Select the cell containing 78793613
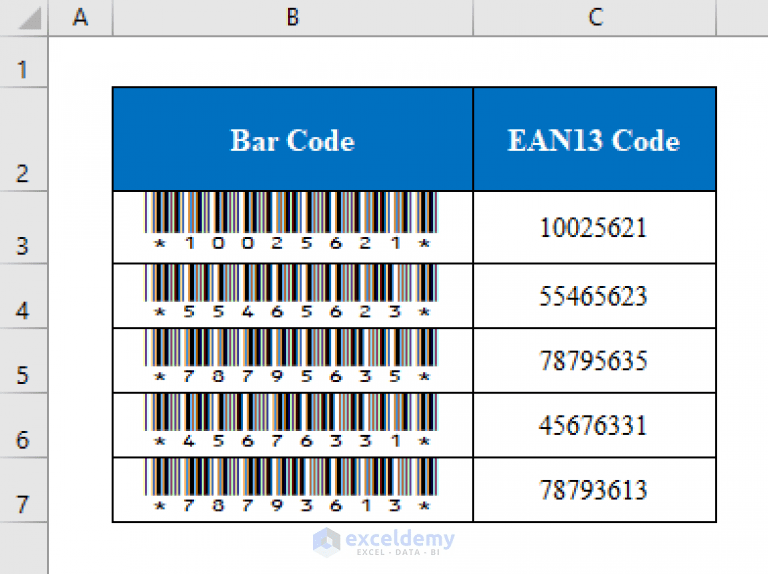 point(595,490)
